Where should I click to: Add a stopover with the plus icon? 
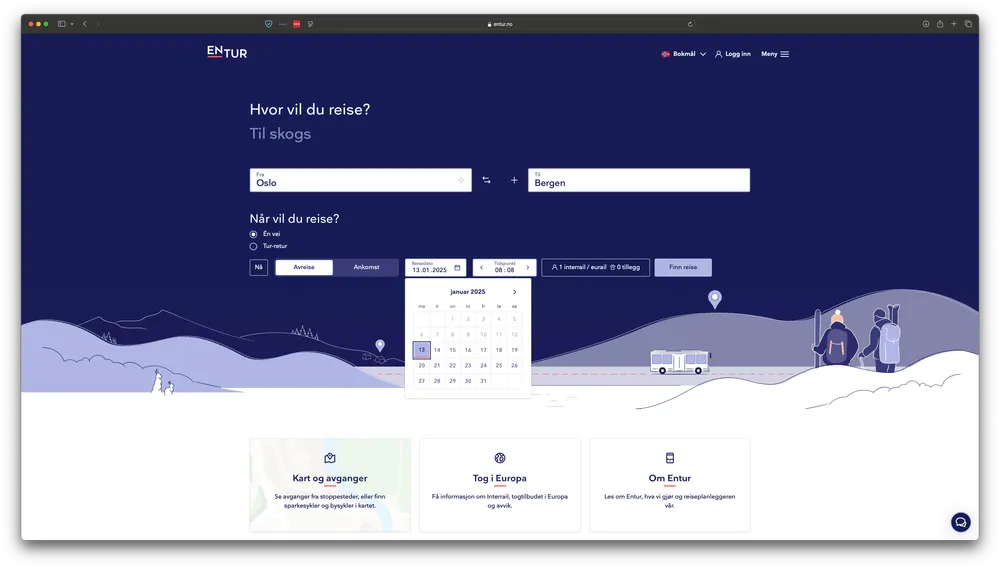coord(514,180)
